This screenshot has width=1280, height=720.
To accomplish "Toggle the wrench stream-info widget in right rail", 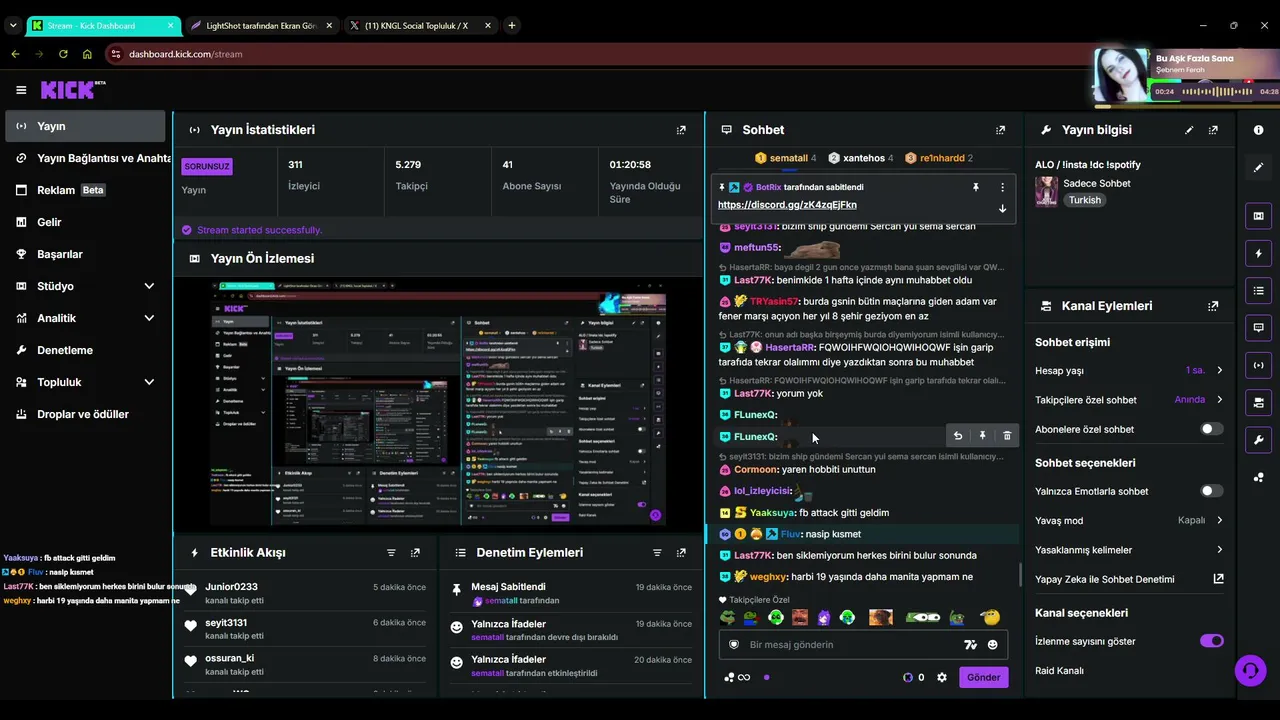I will [1258, 439].
